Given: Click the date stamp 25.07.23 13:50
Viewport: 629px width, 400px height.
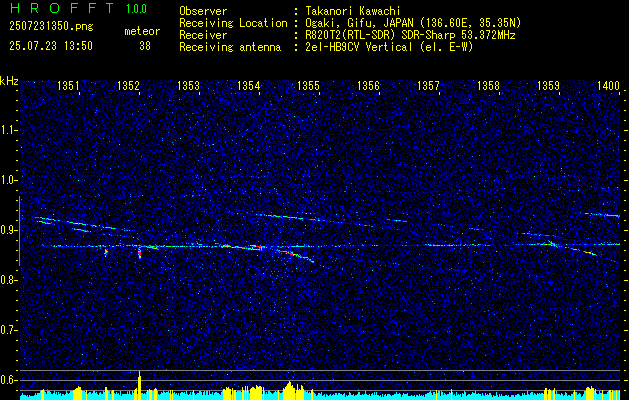Looking at the screenshot, I should (x=51, y=46).
